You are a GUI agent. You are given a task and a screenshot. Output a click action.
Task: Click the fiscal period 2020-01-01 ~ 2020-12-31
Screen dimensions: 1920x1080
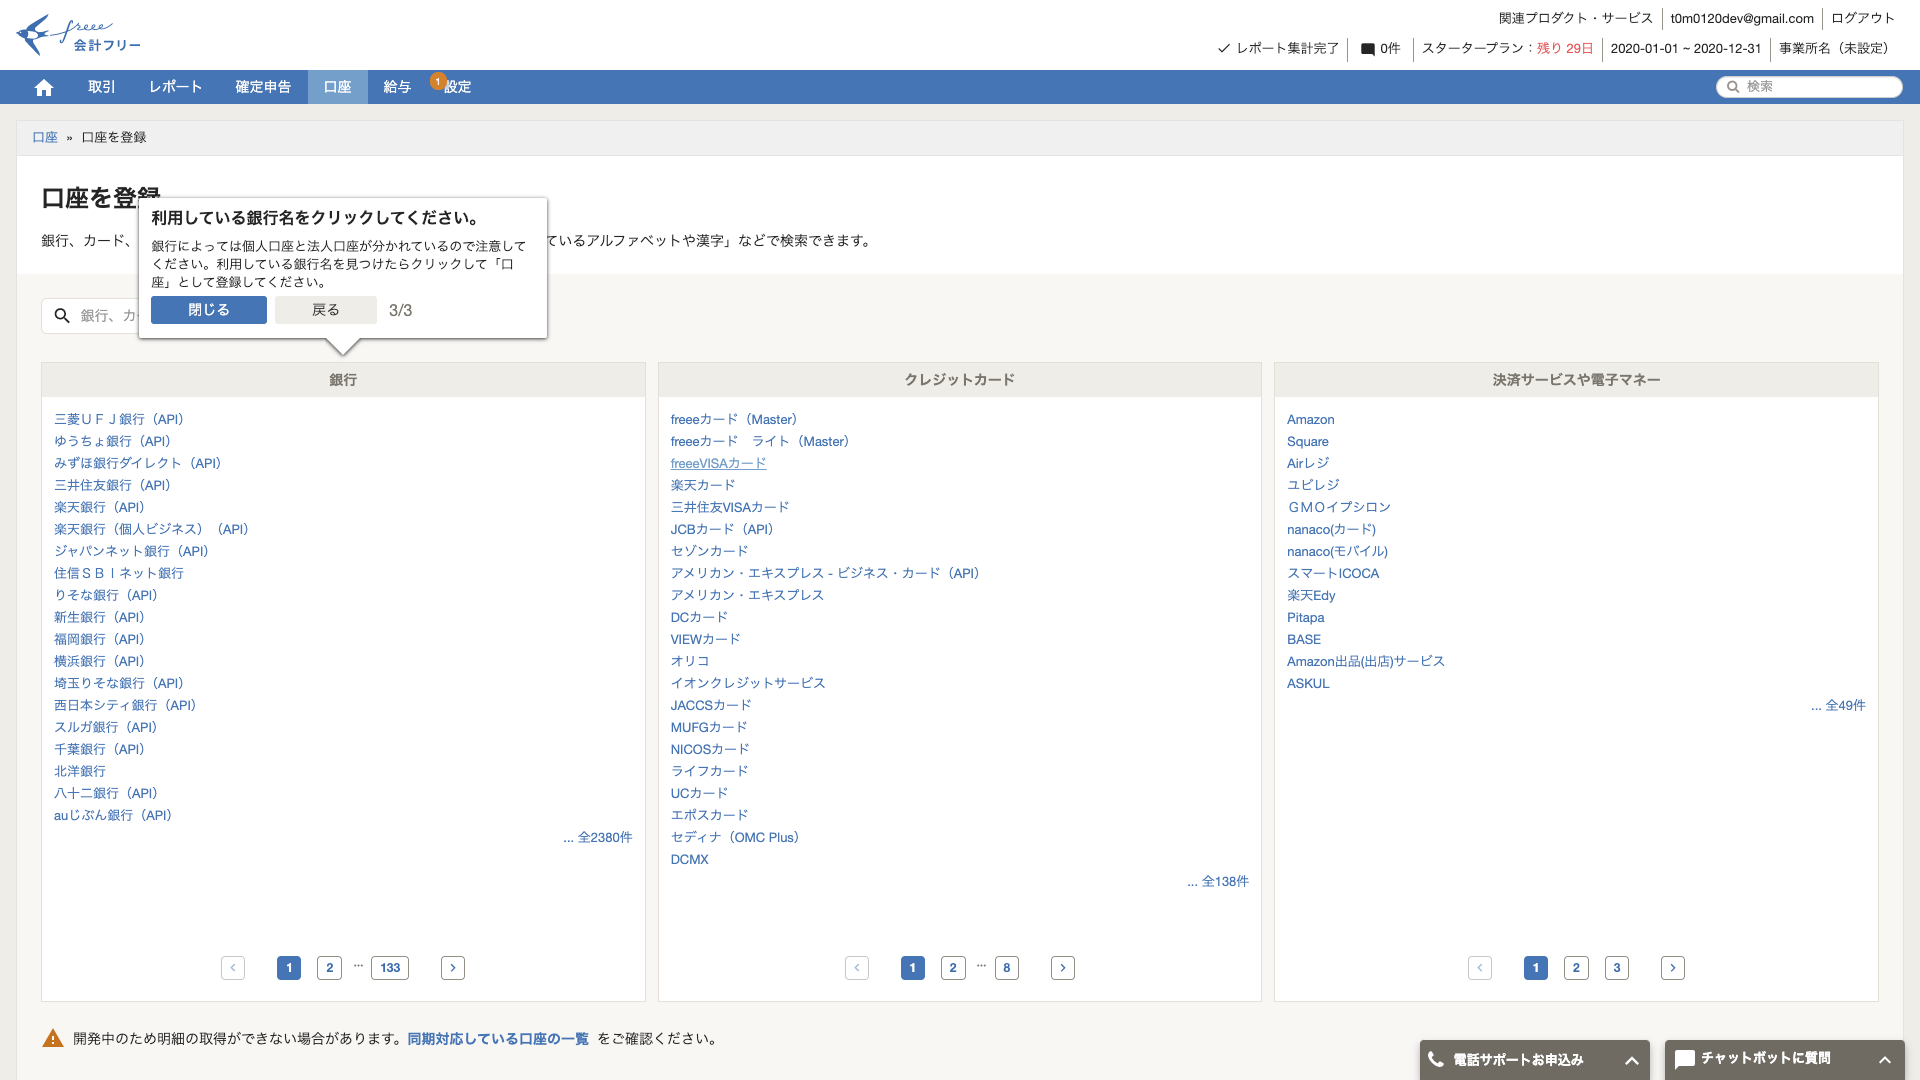[x=1686, y=48]
